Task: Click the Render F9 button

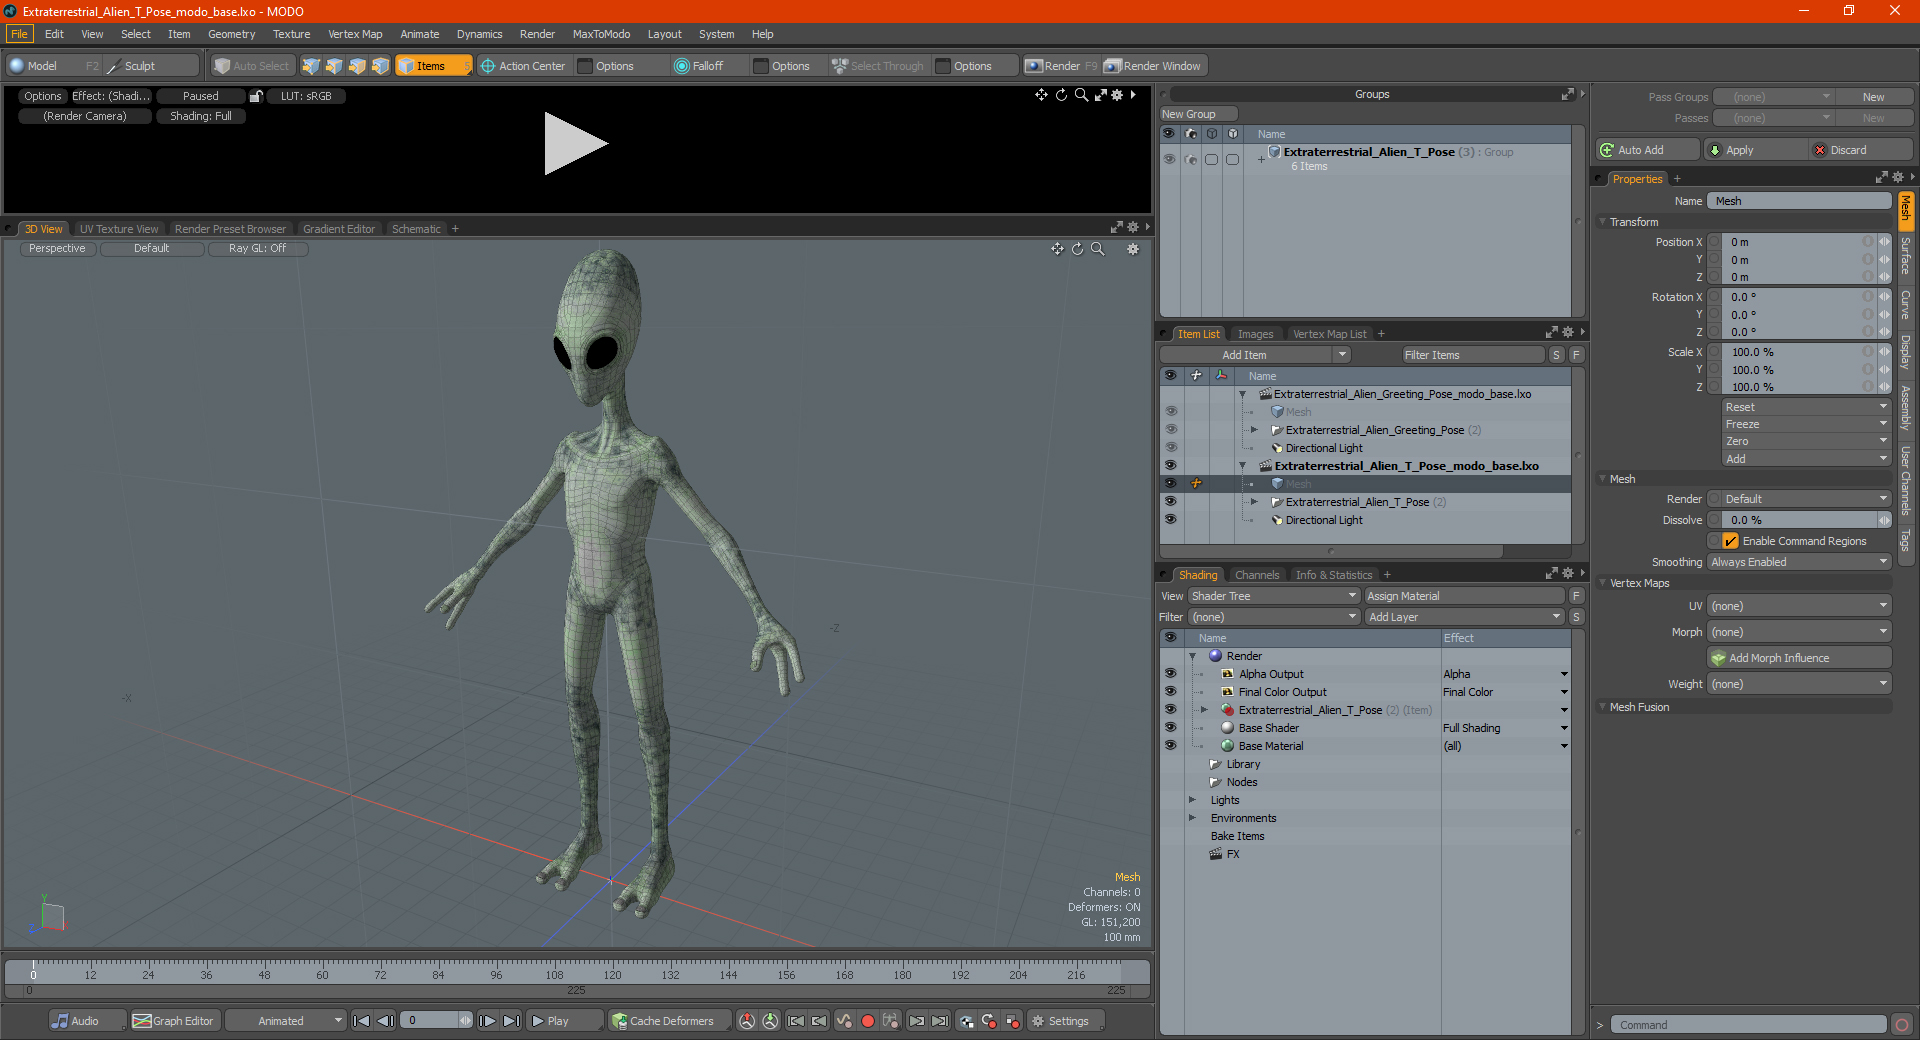Action: 1061,66
